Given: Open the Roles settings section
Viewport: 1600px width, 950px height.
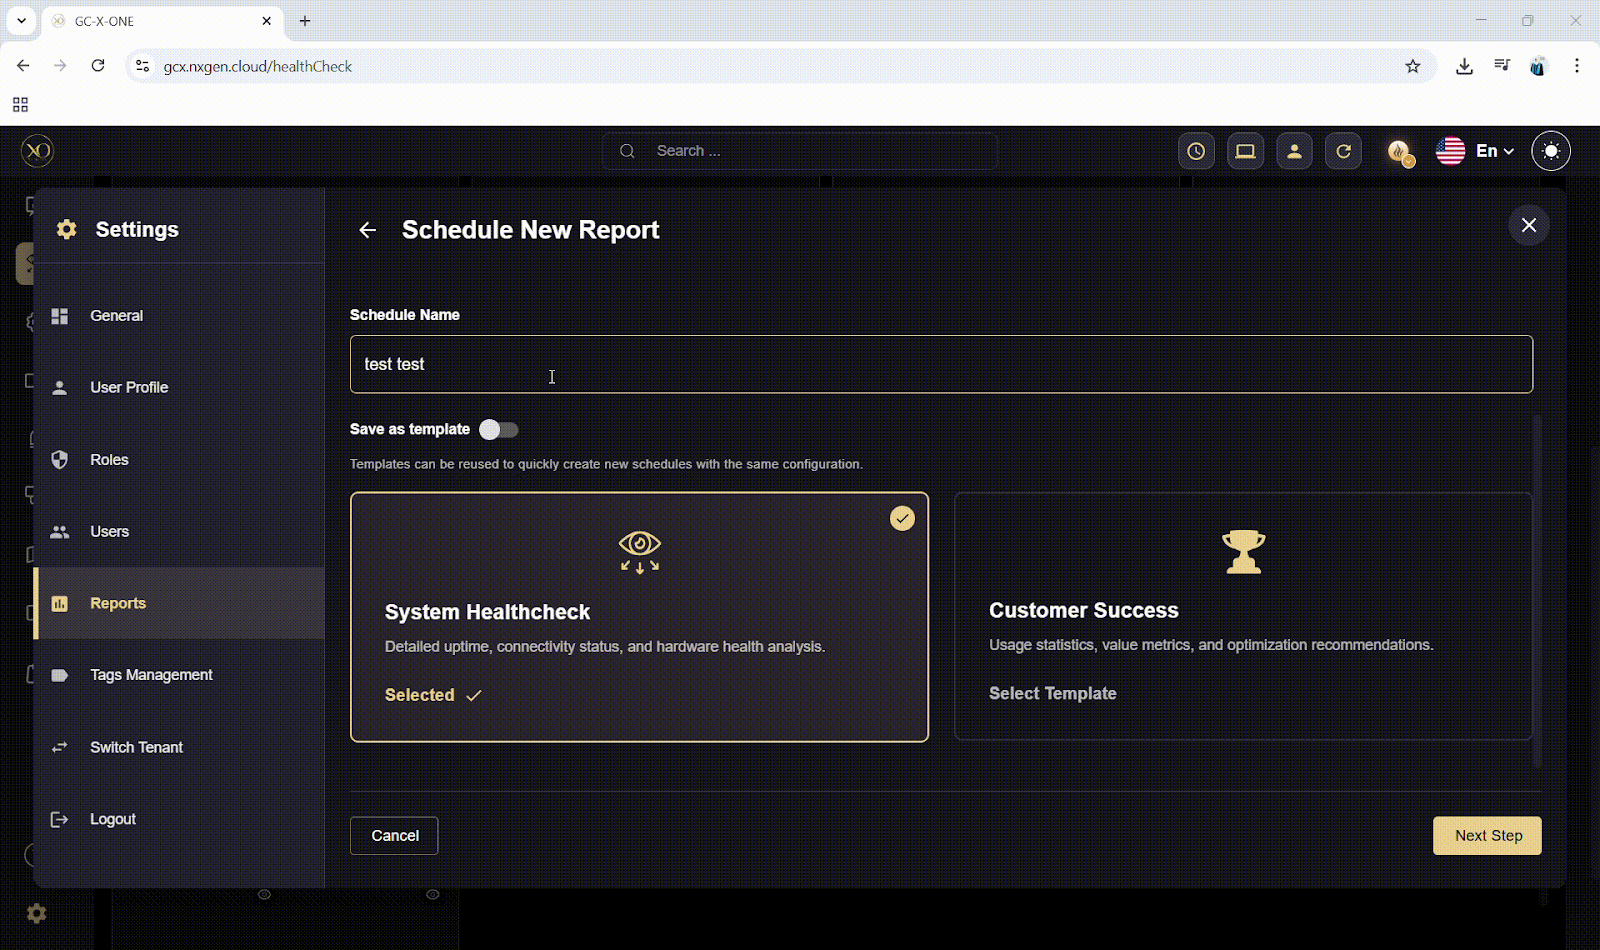Looking at the screenshot, I should pyautogui.click(x=109, y=460).
